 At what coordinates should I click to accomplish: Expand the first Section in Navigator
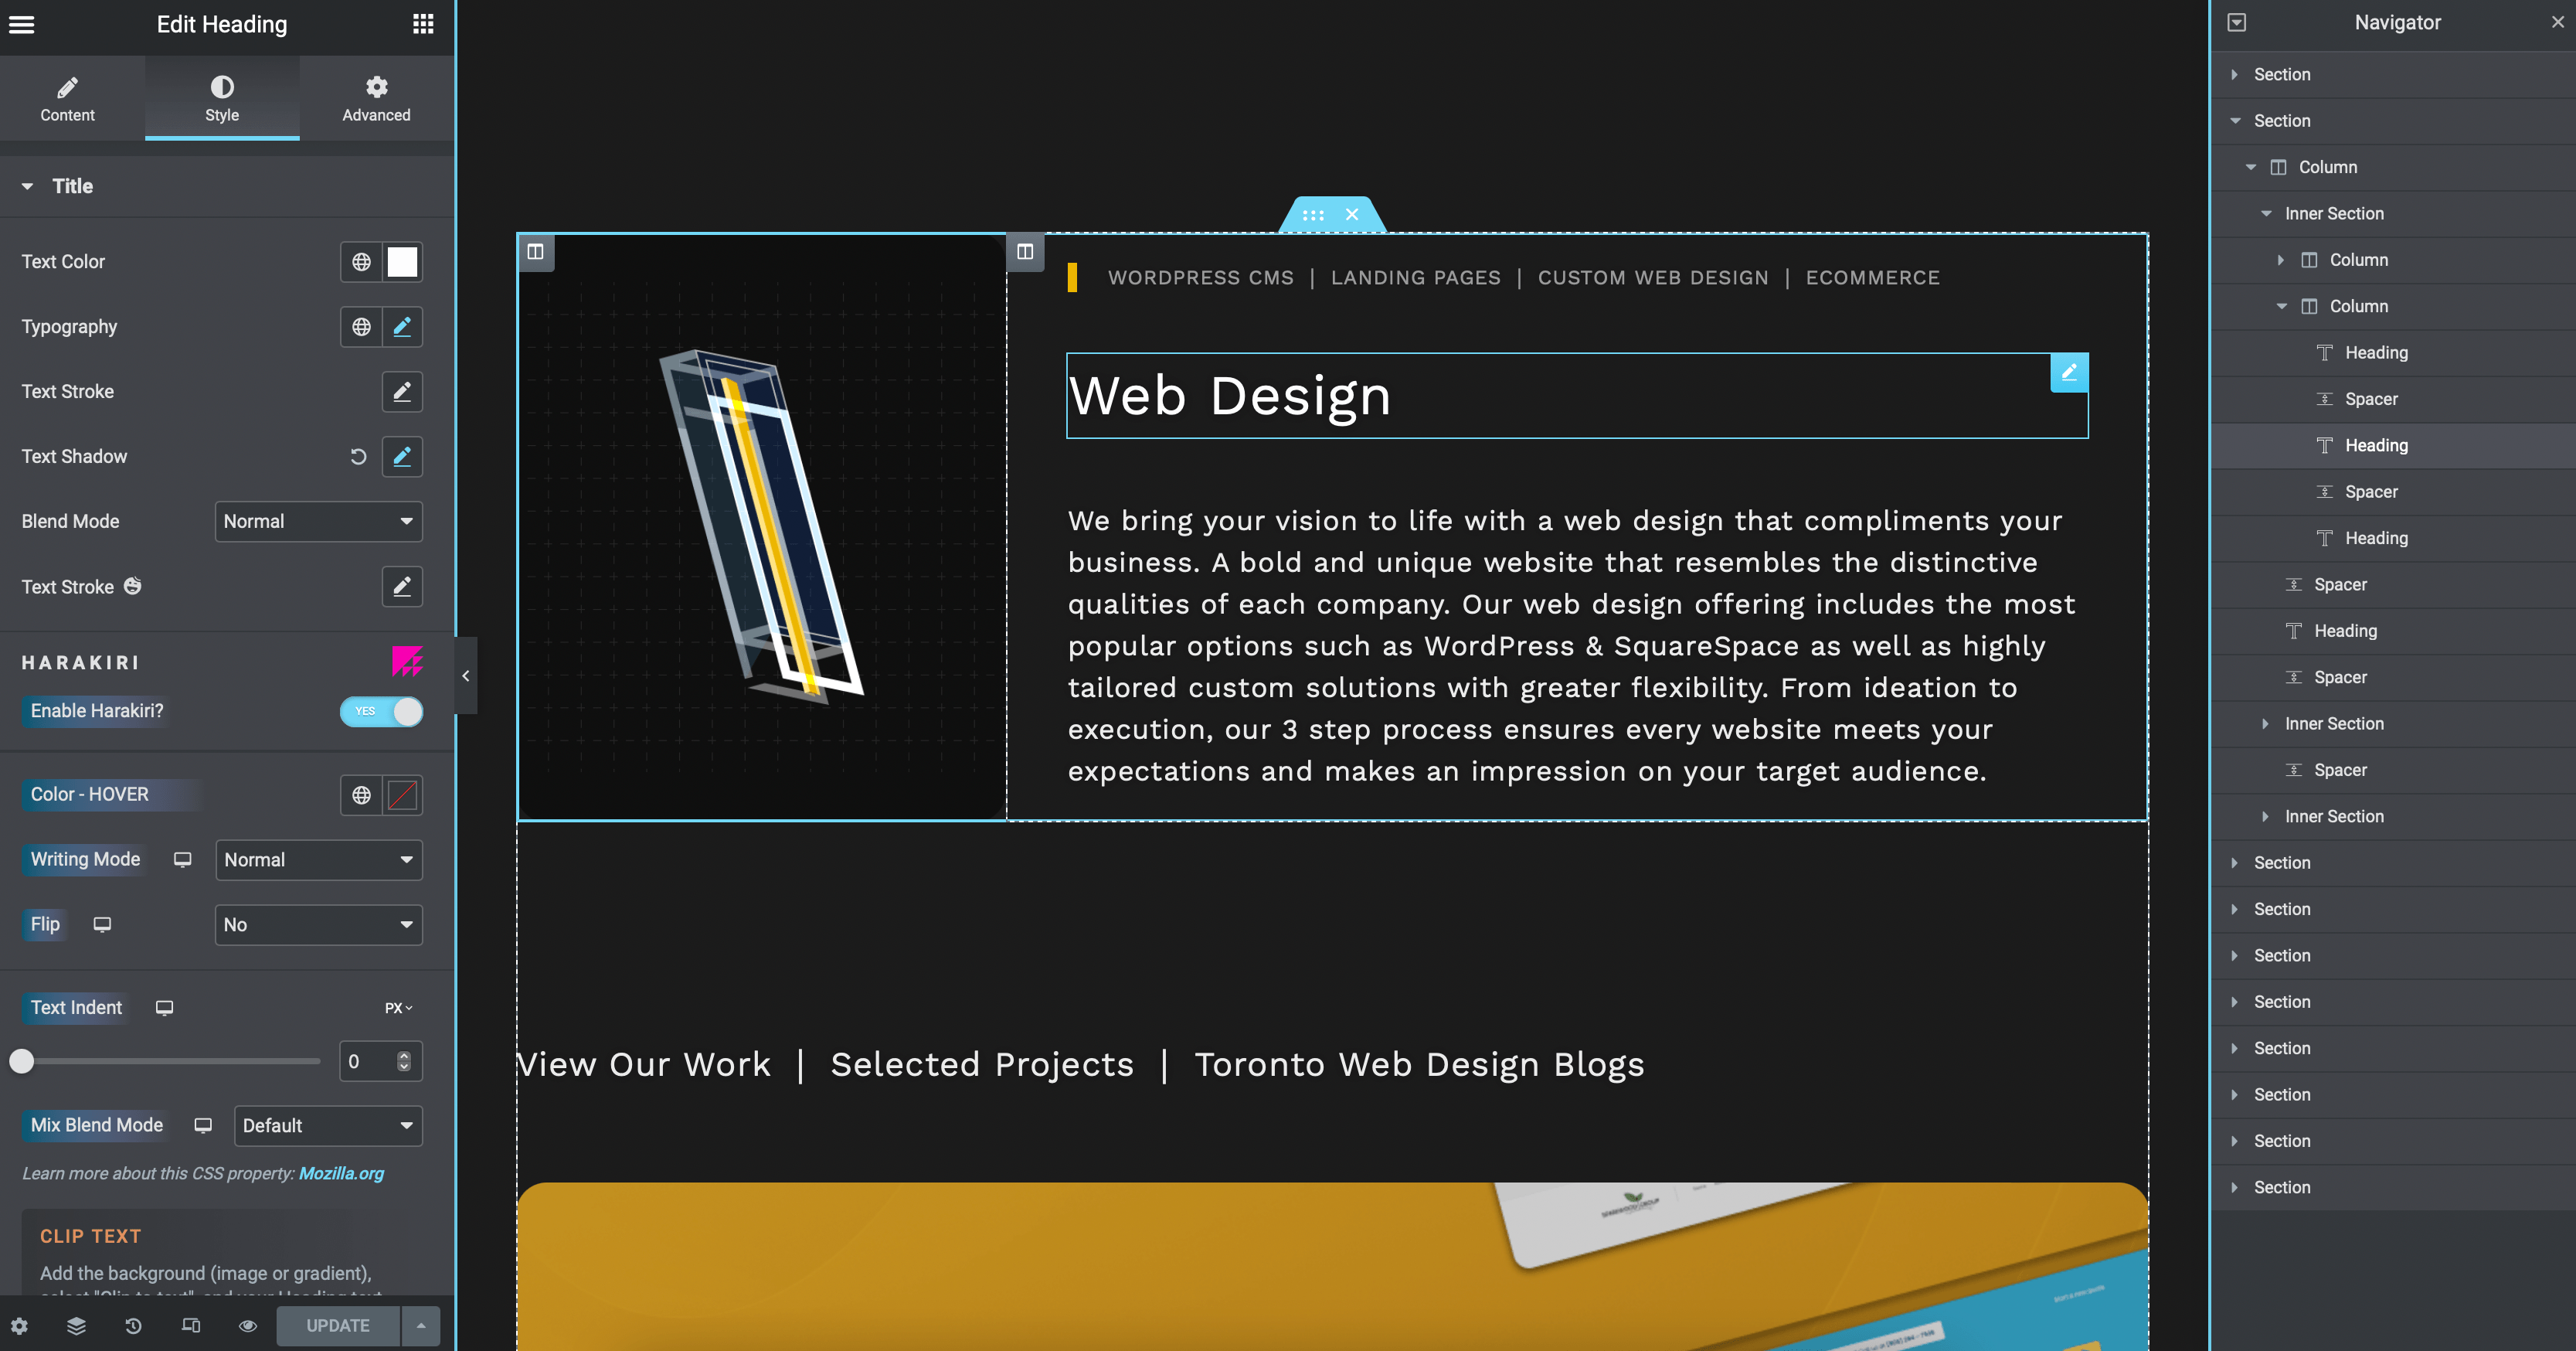(x=2234, y=75)
